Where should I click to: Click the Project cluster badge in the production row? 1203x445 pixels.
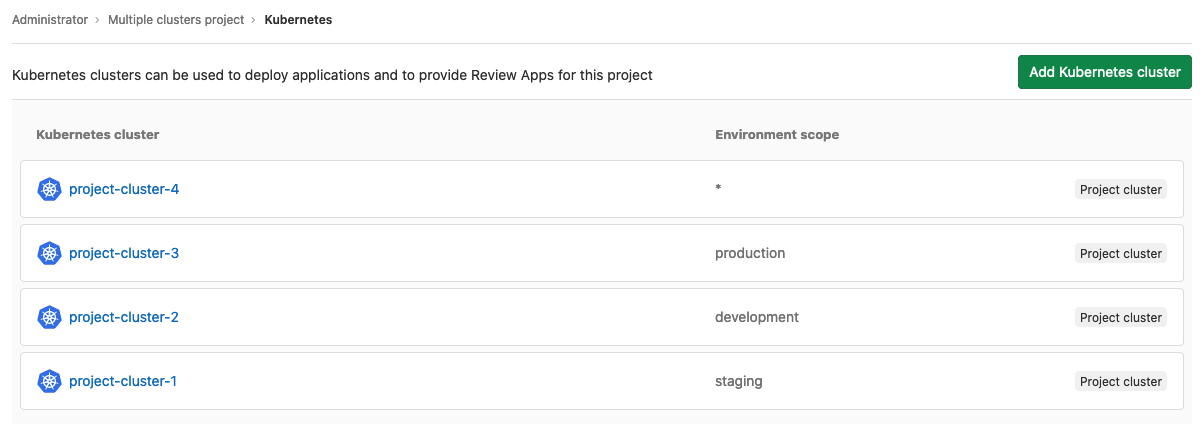tap(1120, 254)
